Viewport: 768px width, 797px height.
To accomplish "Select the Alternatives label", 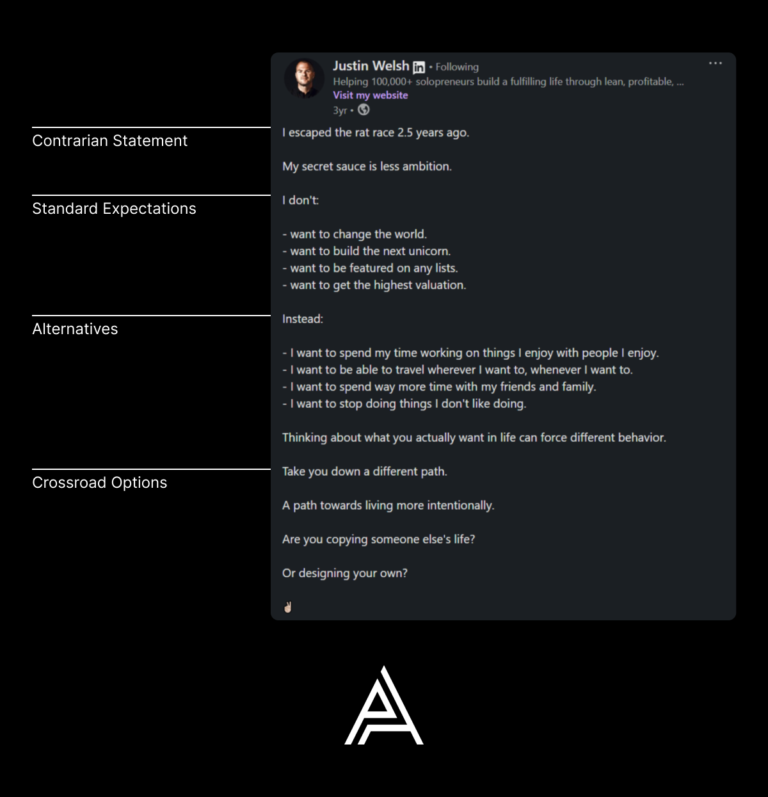I will [x=75, y=329].
